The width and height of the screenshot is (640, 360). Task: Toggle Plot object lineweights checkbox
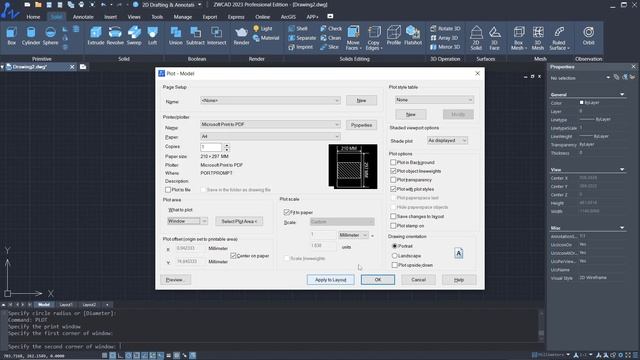[393, 171]
